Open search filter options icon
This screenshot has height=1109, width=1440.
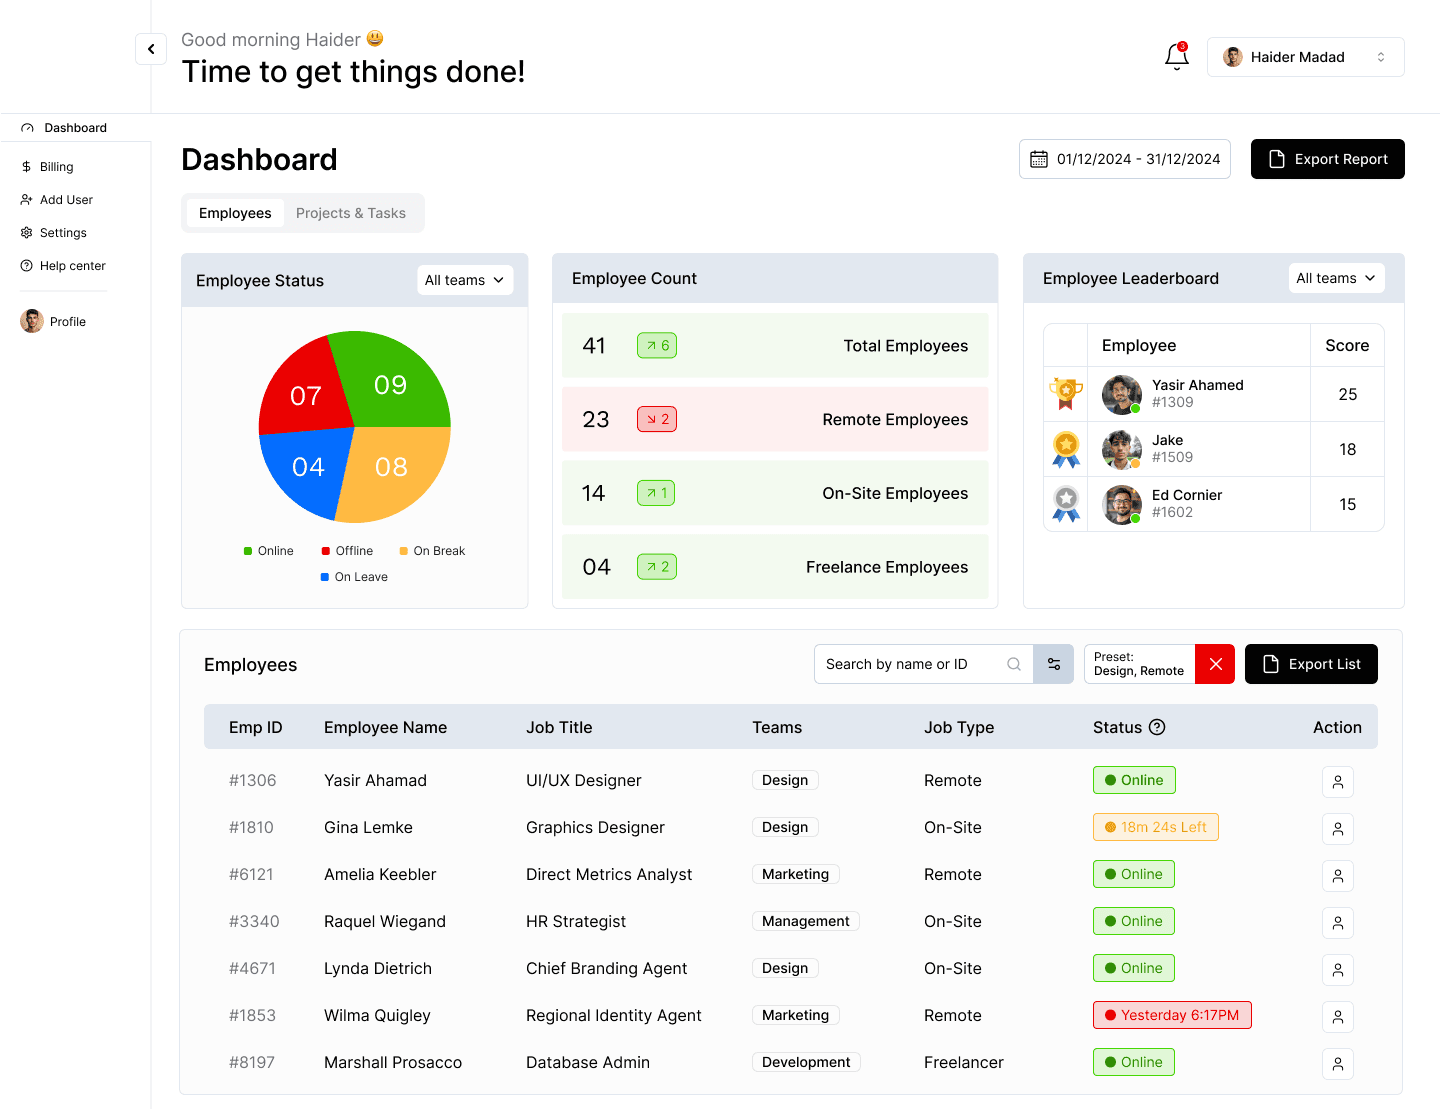pyautogui.click(x=1053, y=664)
